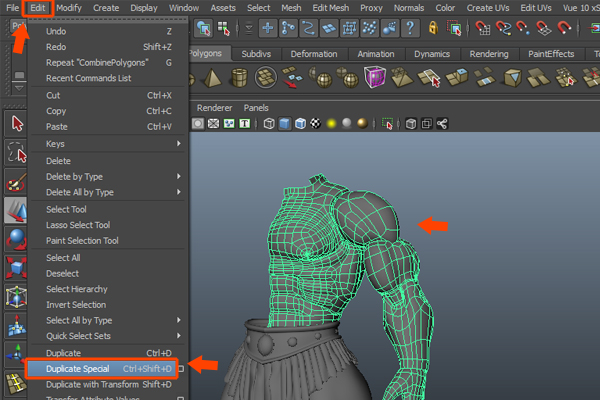Choose the Rotate tool sphere icon
This screenshot has width=600, height=400.
[16, 239]
